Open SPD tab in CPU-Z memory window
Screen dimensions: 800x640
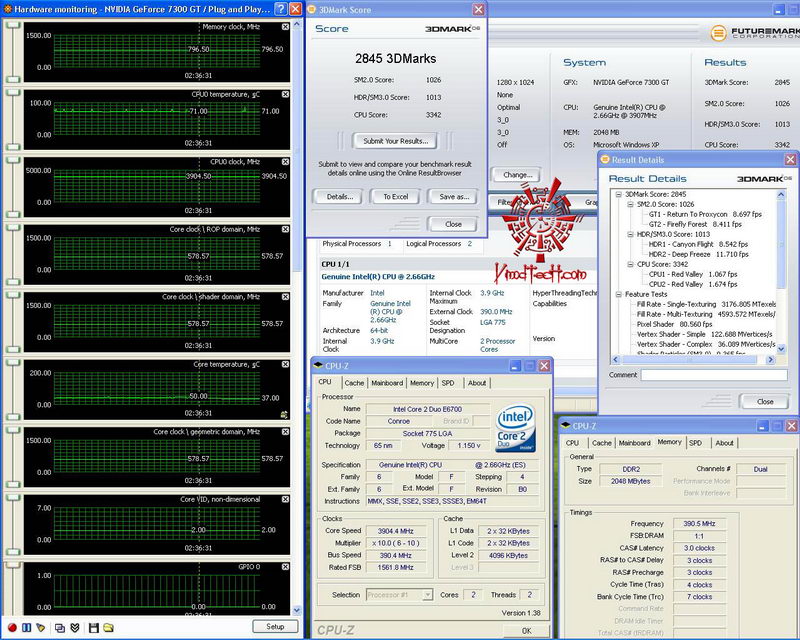point(695,443)
